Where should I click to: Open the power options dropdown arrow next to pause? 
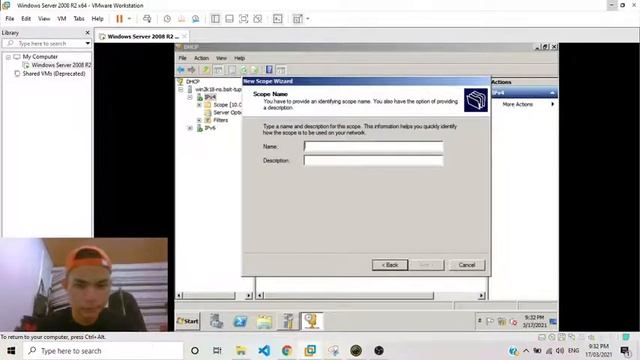tap(129, 19)
